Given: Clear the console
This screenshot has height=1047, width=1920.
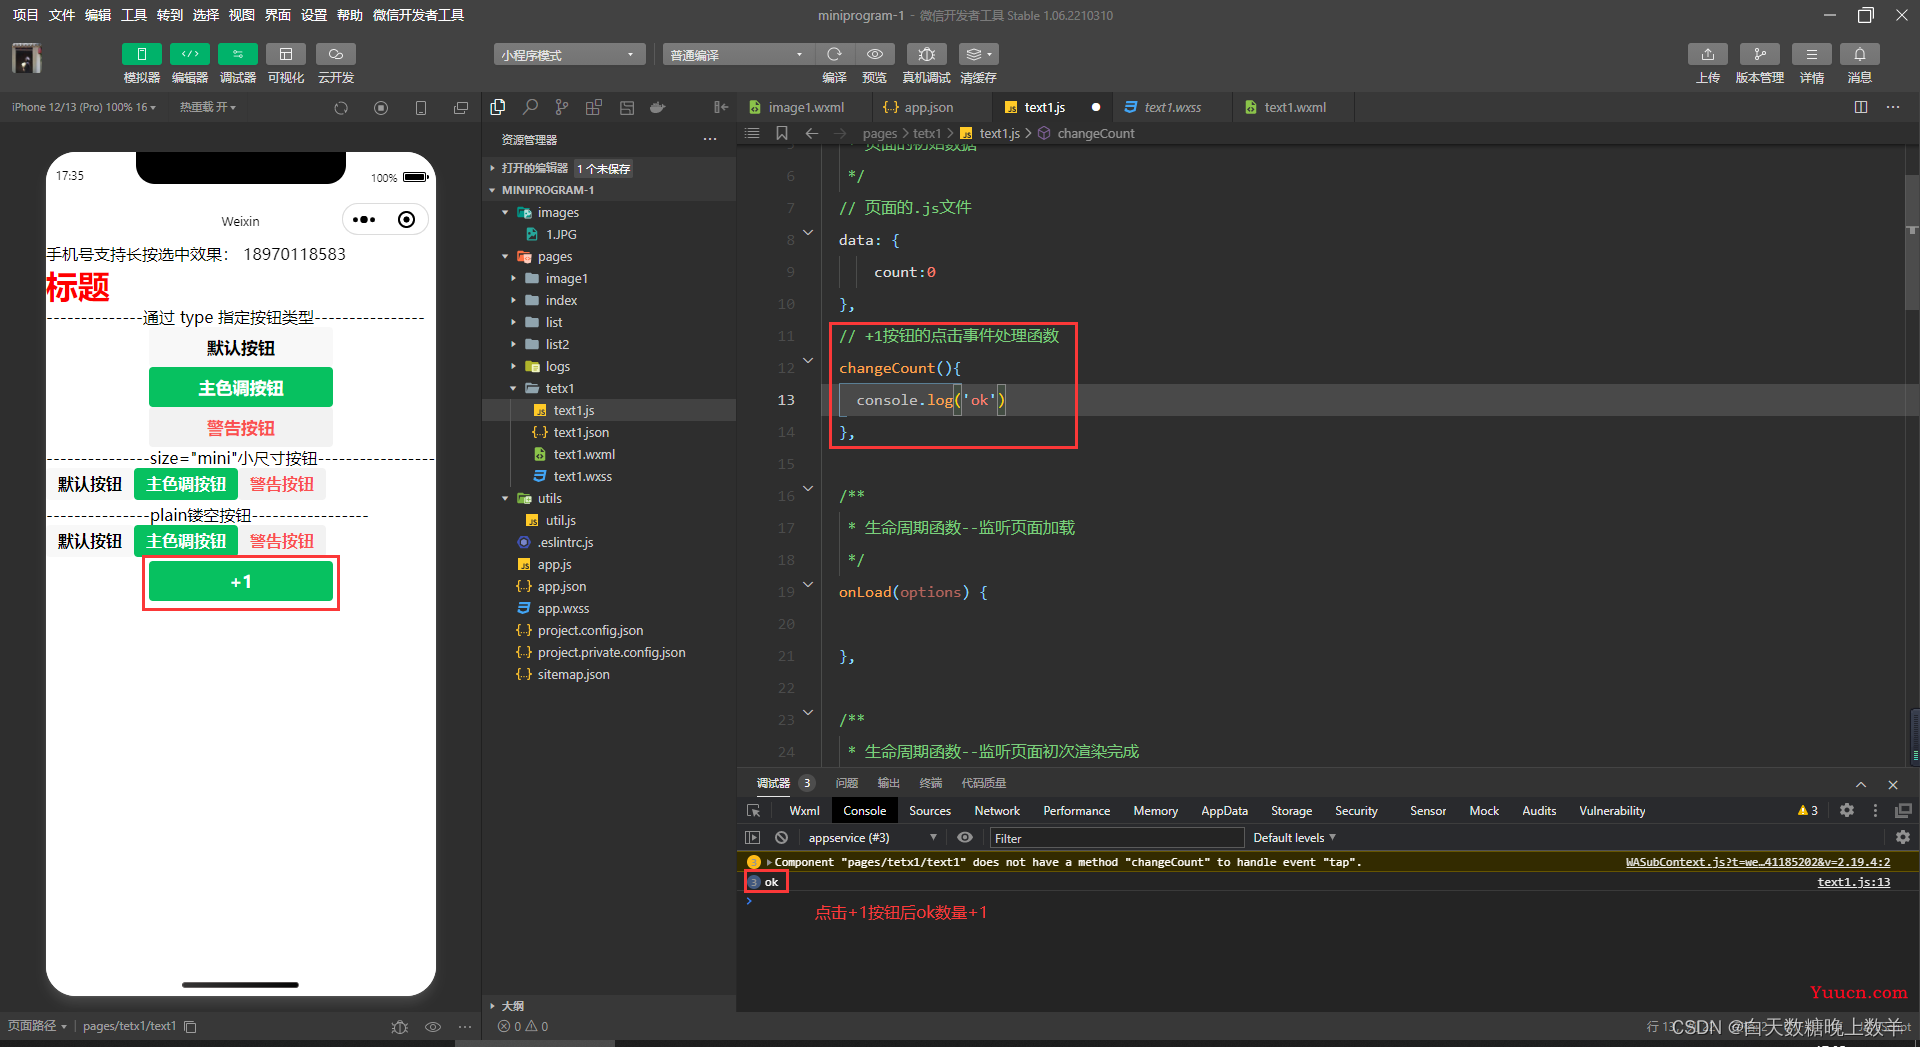Looking at the screenshot, I should click(782, 838).
